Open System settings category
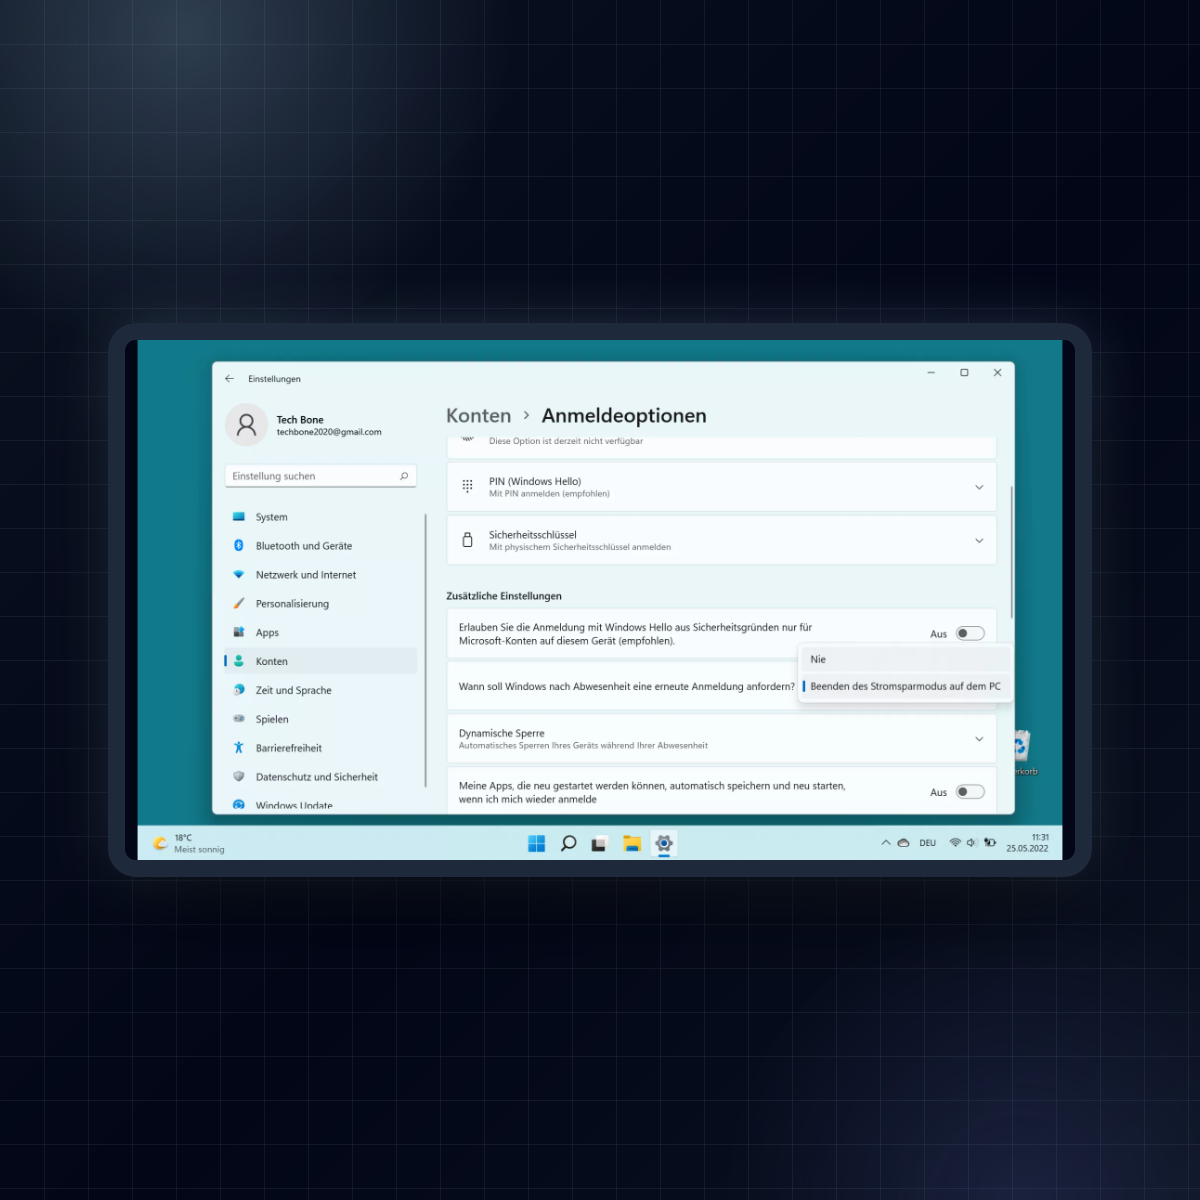This screenshot has width=1200, height=1200. 321,517
